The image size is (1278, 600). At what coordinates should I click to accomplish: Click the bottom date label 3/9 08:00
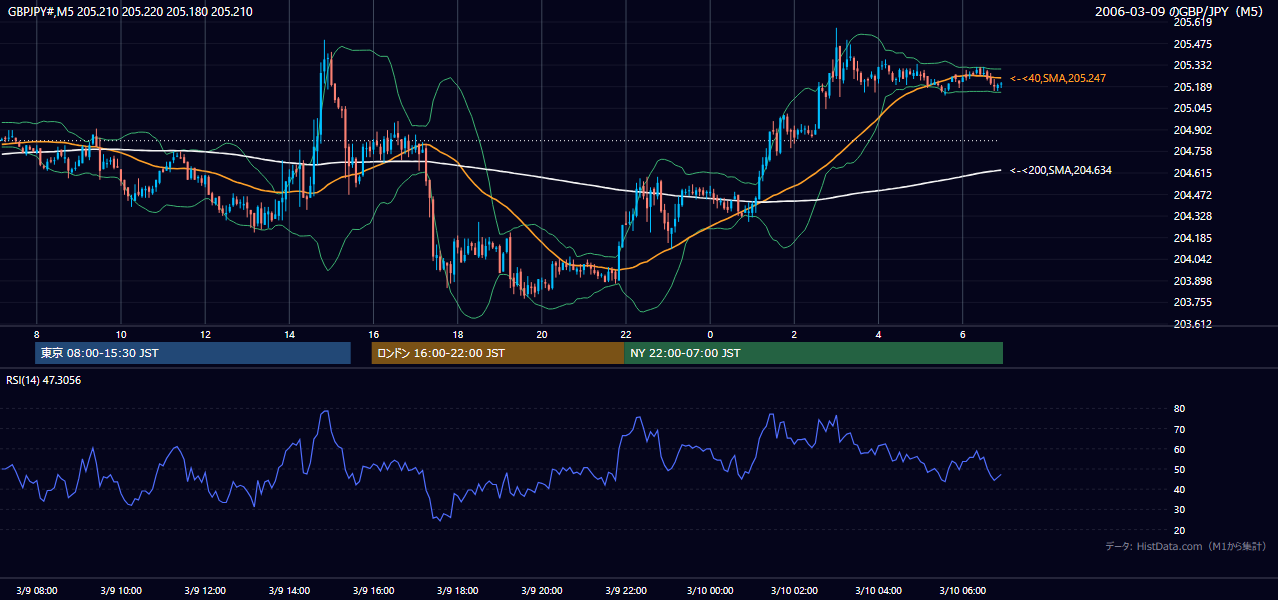[x=37, y=591]
